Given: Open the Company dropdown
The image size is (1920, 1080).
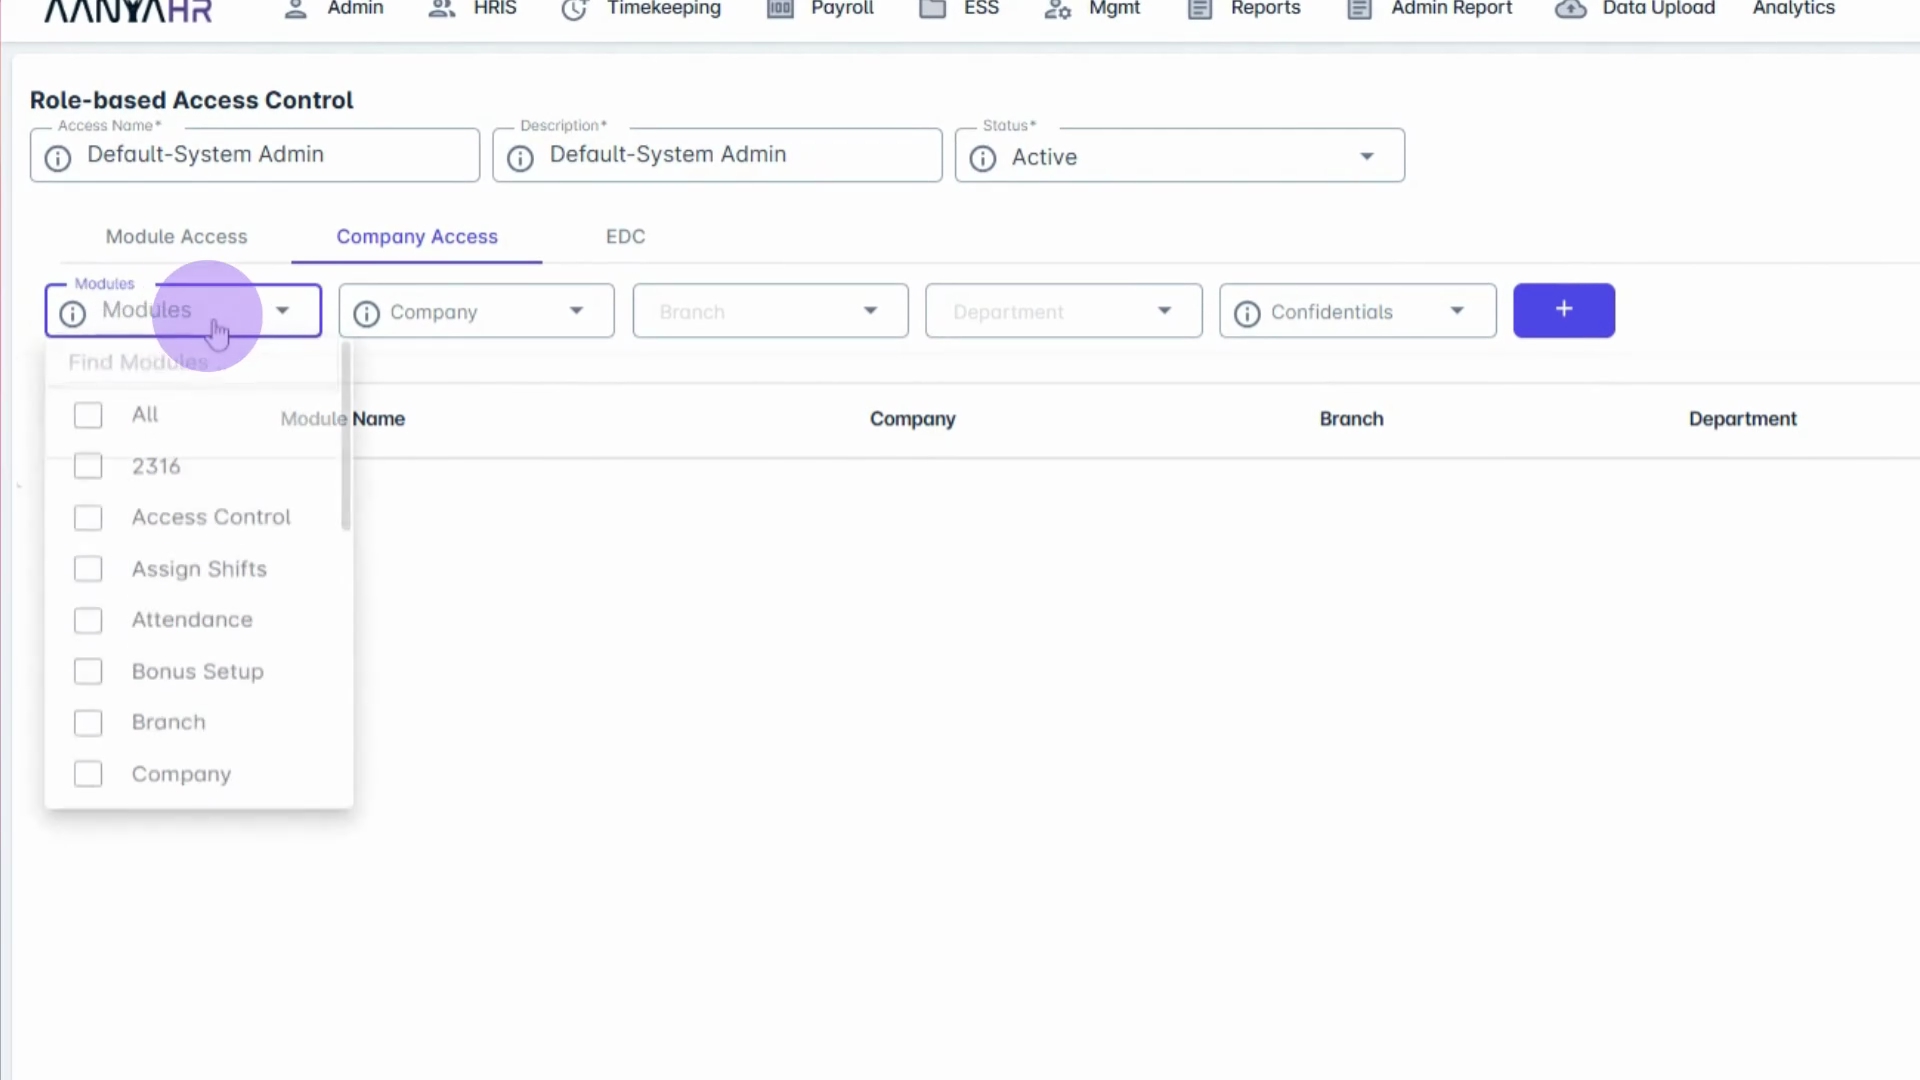Looking at the screenshot, I should [x=476, y=312].
